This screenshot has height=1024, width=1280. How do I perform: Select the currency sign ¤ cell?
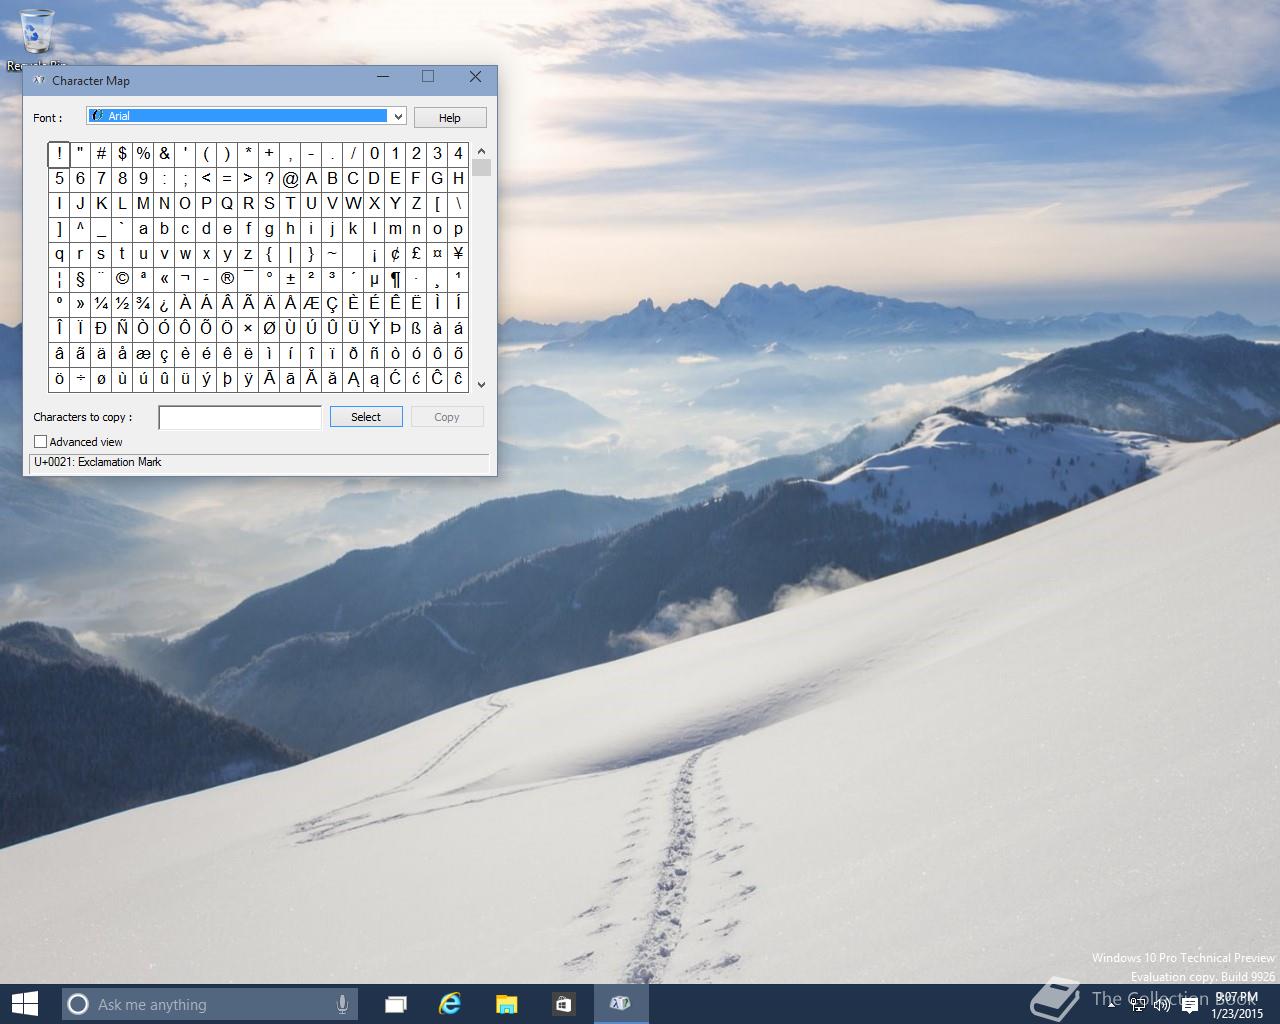[x=437, y=253]
